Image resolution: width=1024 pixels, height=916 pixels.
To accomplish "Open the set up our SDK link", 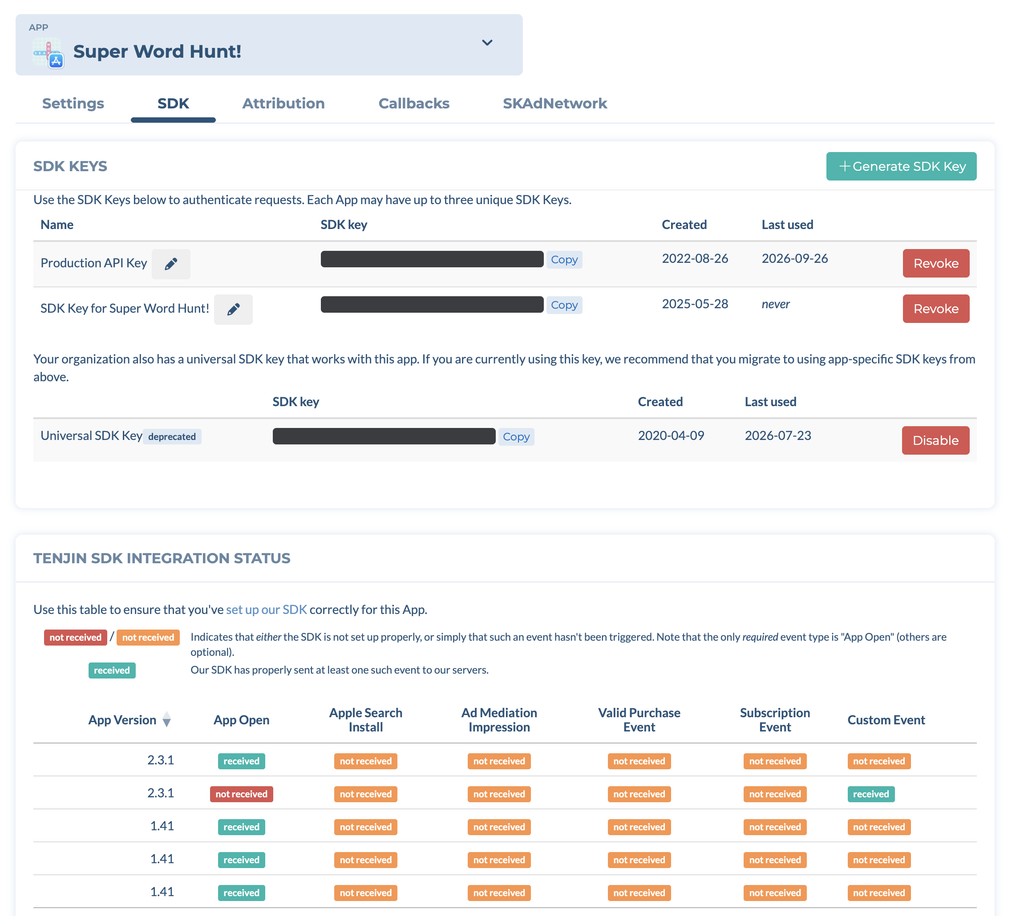I will (266, 610).
